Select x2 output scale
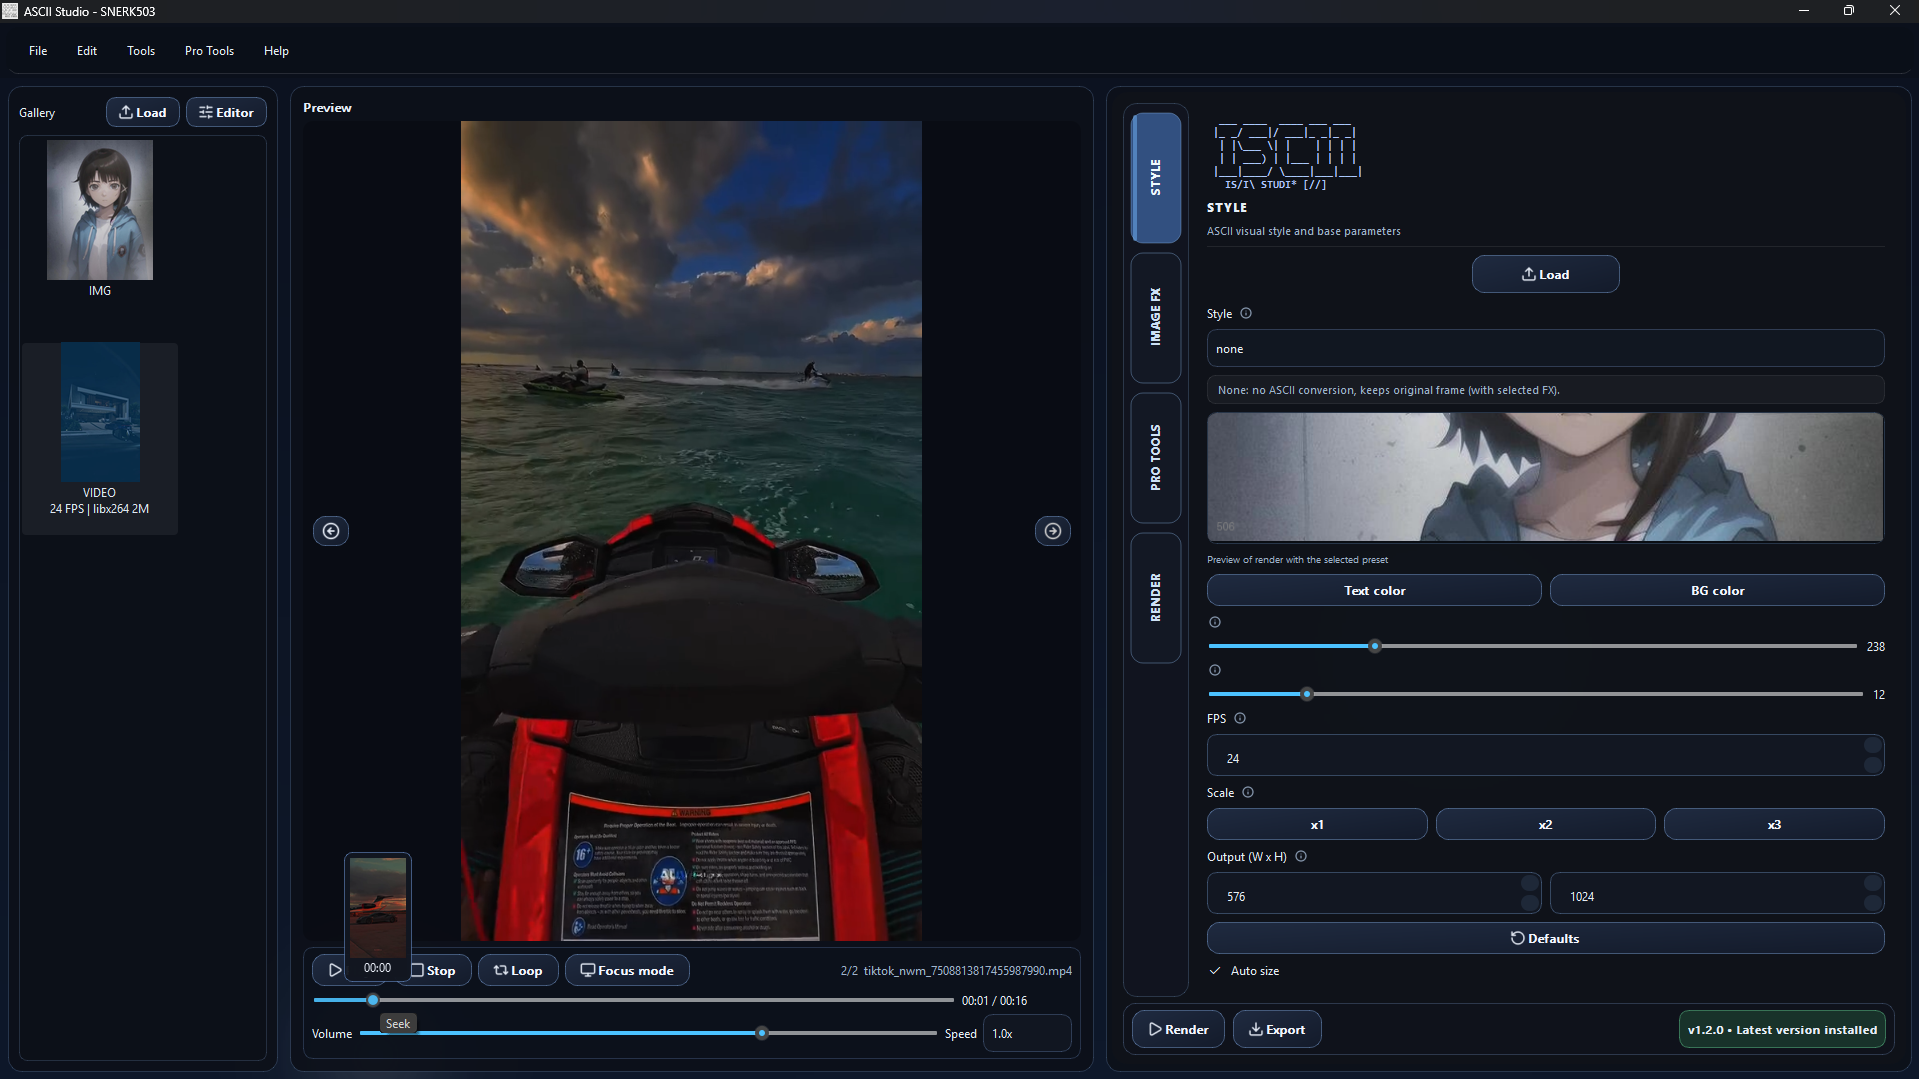This screenshot has height=1079, width=1919. pyautogui.click(x=1544, y=823)
